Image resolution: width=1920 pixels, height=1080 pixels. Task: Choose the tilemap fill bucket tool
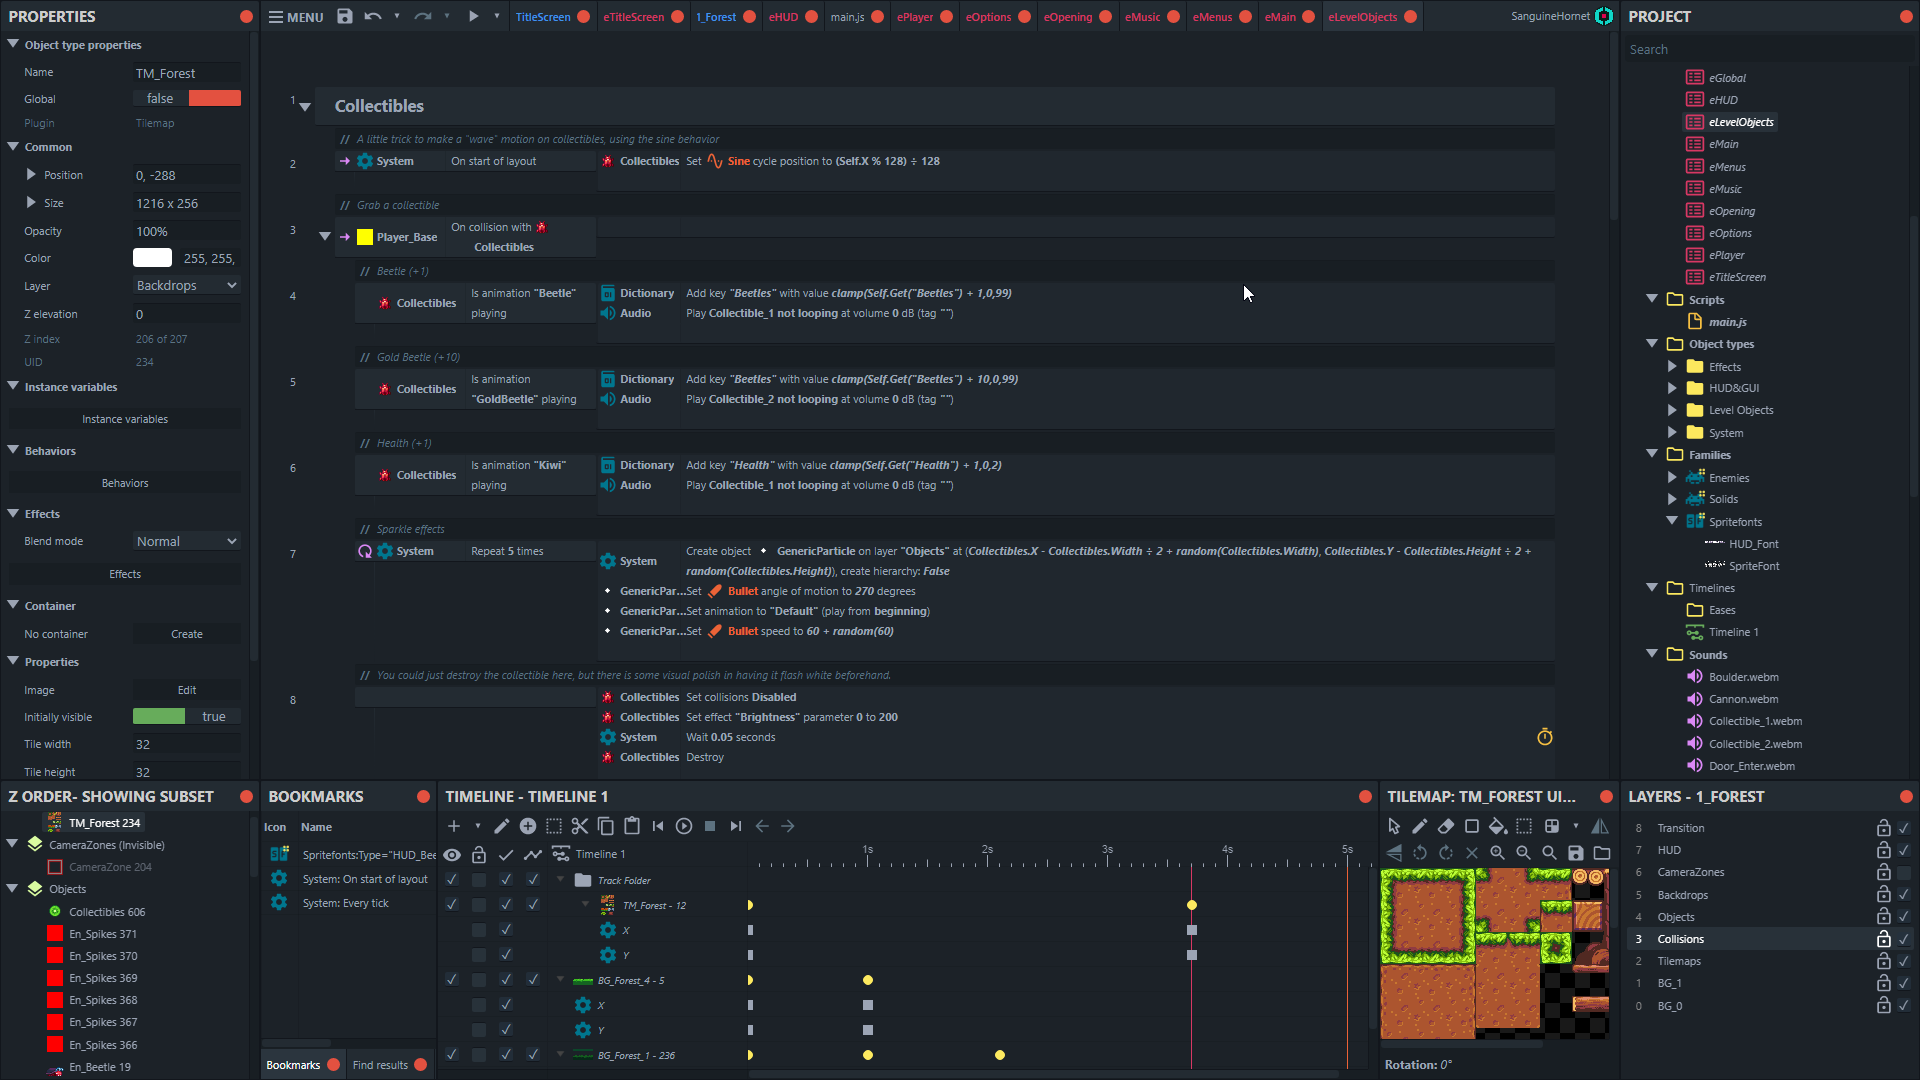pyautogui.click(x=1497, y=826)
